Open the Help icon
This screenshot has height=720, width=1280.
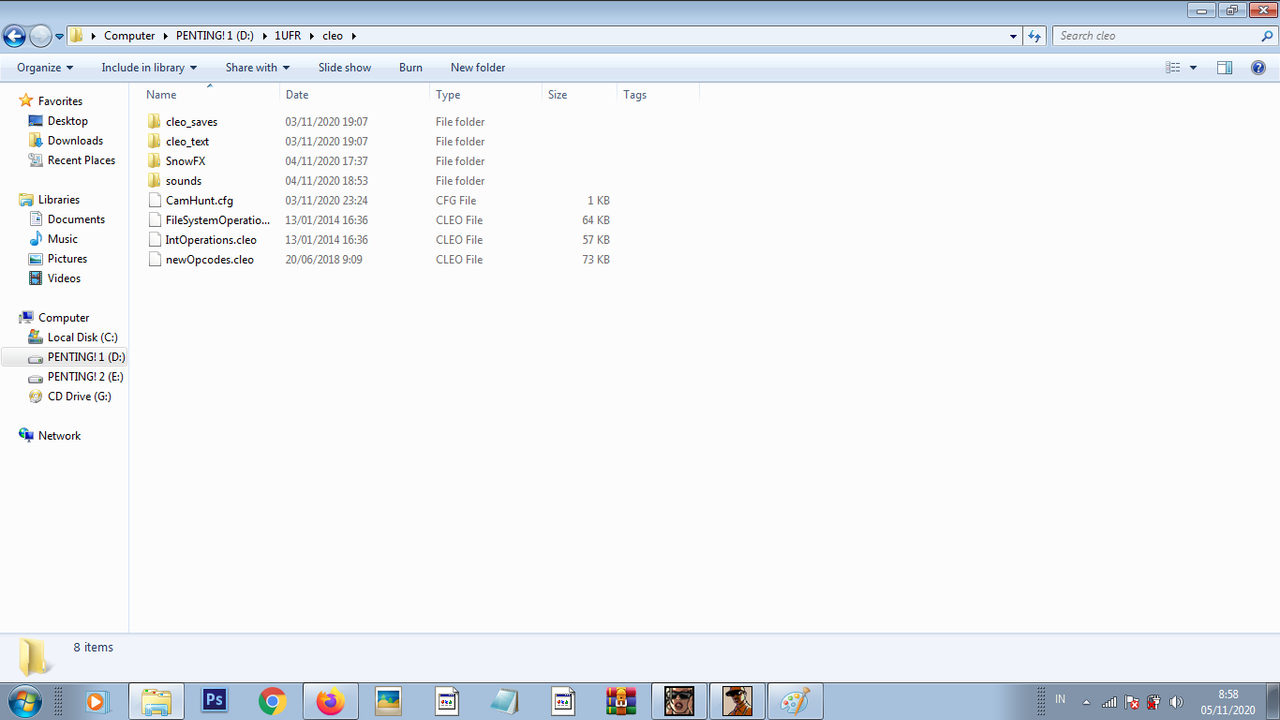tap(1259, 68)
